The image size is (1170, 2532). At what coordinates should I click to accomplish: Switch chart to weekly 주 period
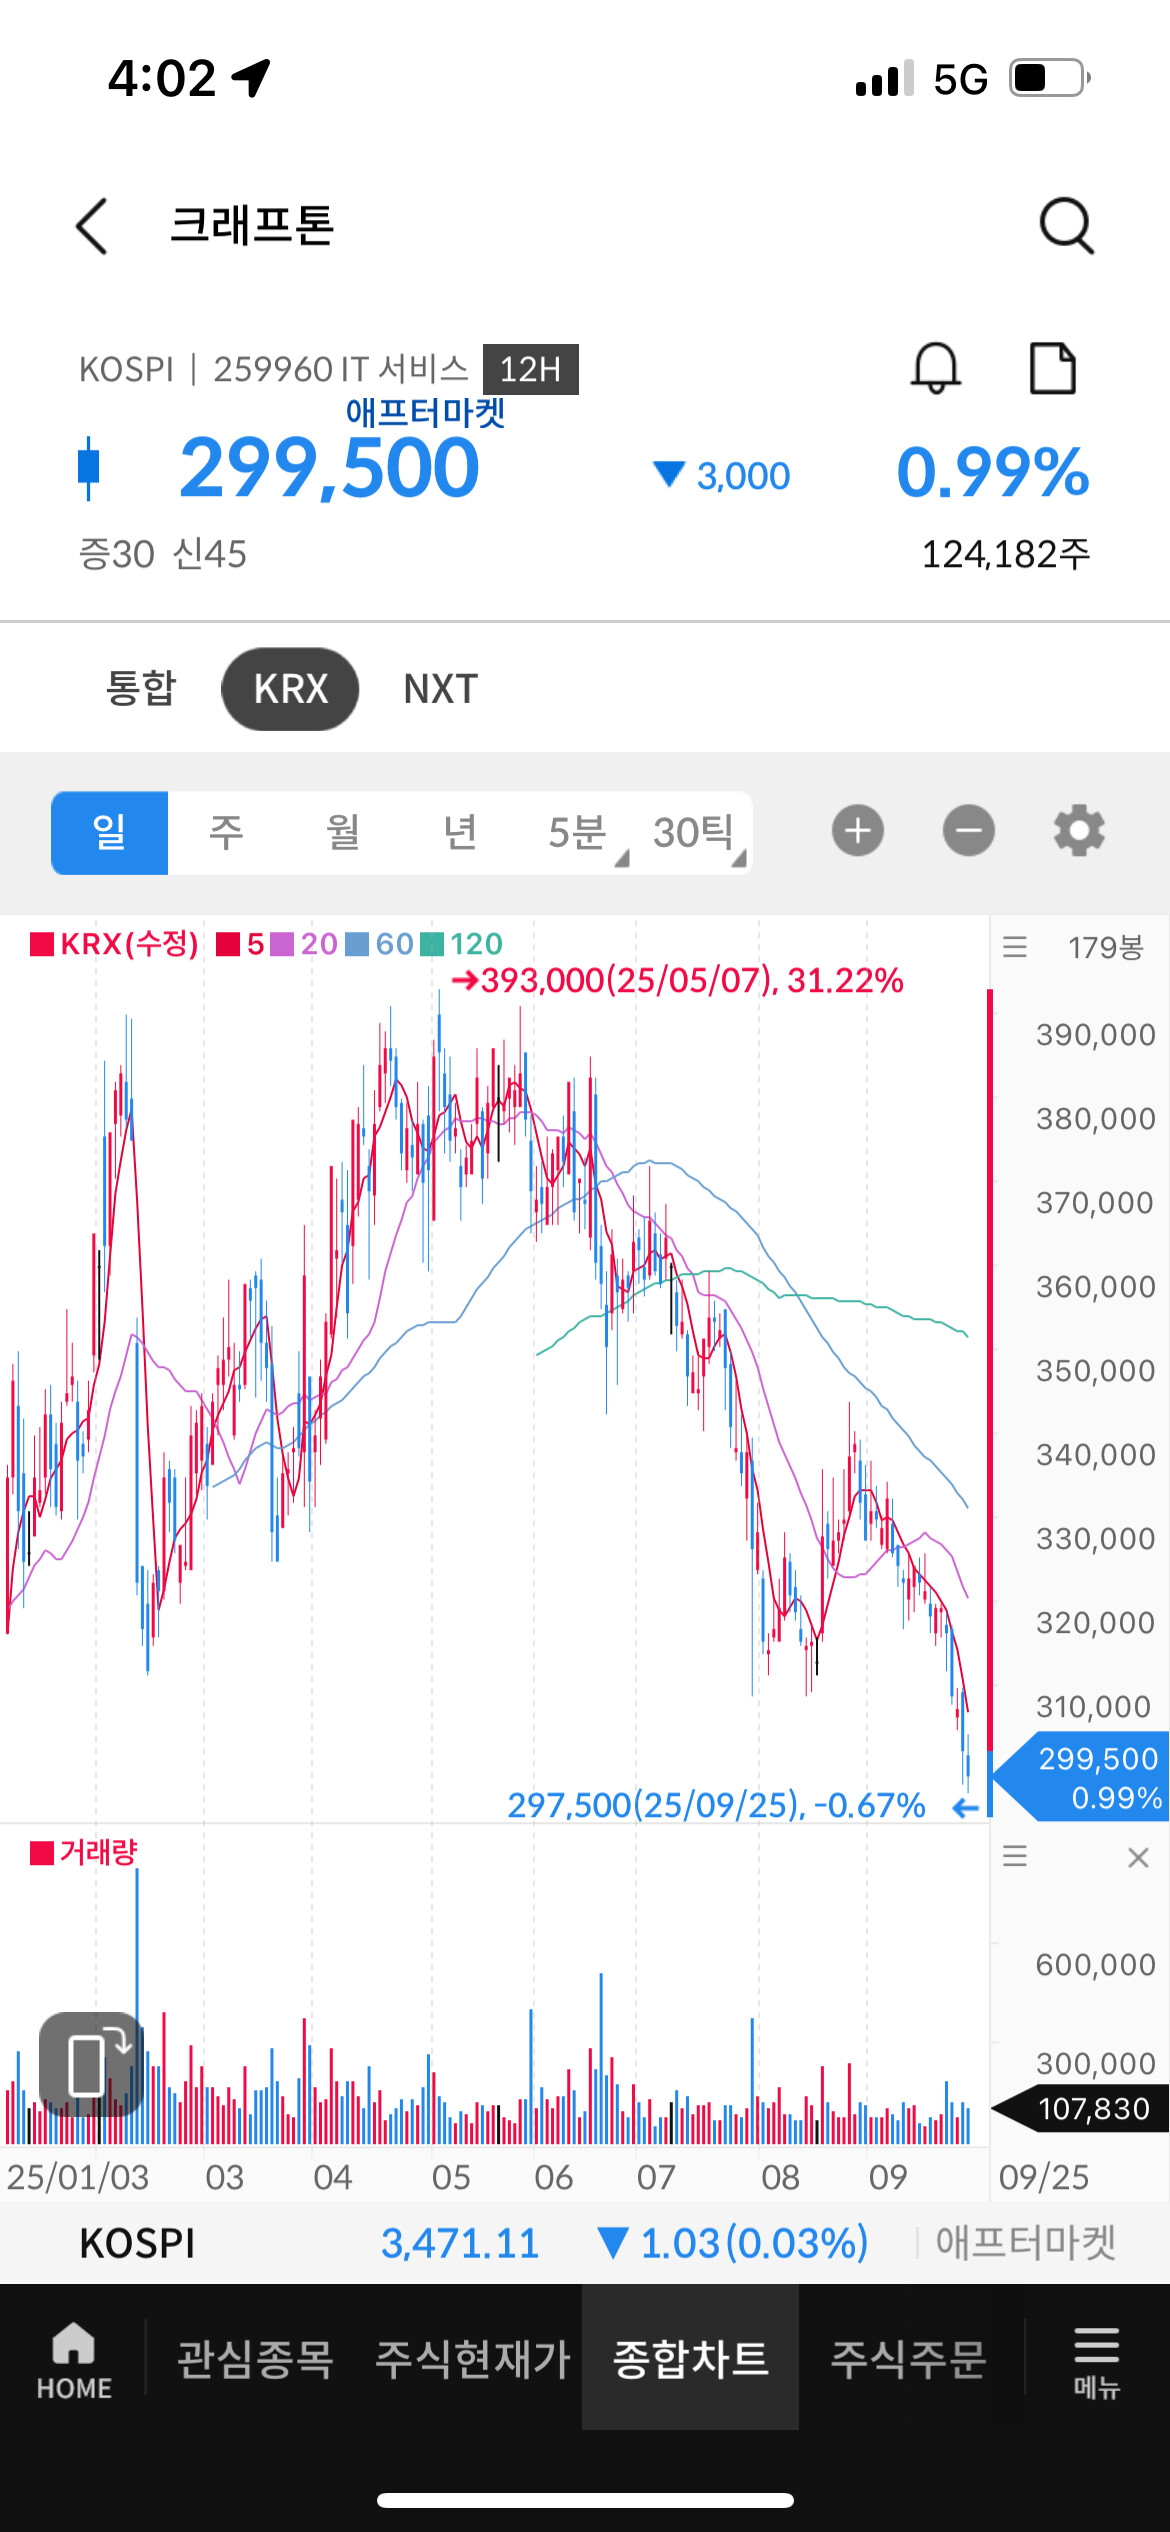tap(226, 833)
